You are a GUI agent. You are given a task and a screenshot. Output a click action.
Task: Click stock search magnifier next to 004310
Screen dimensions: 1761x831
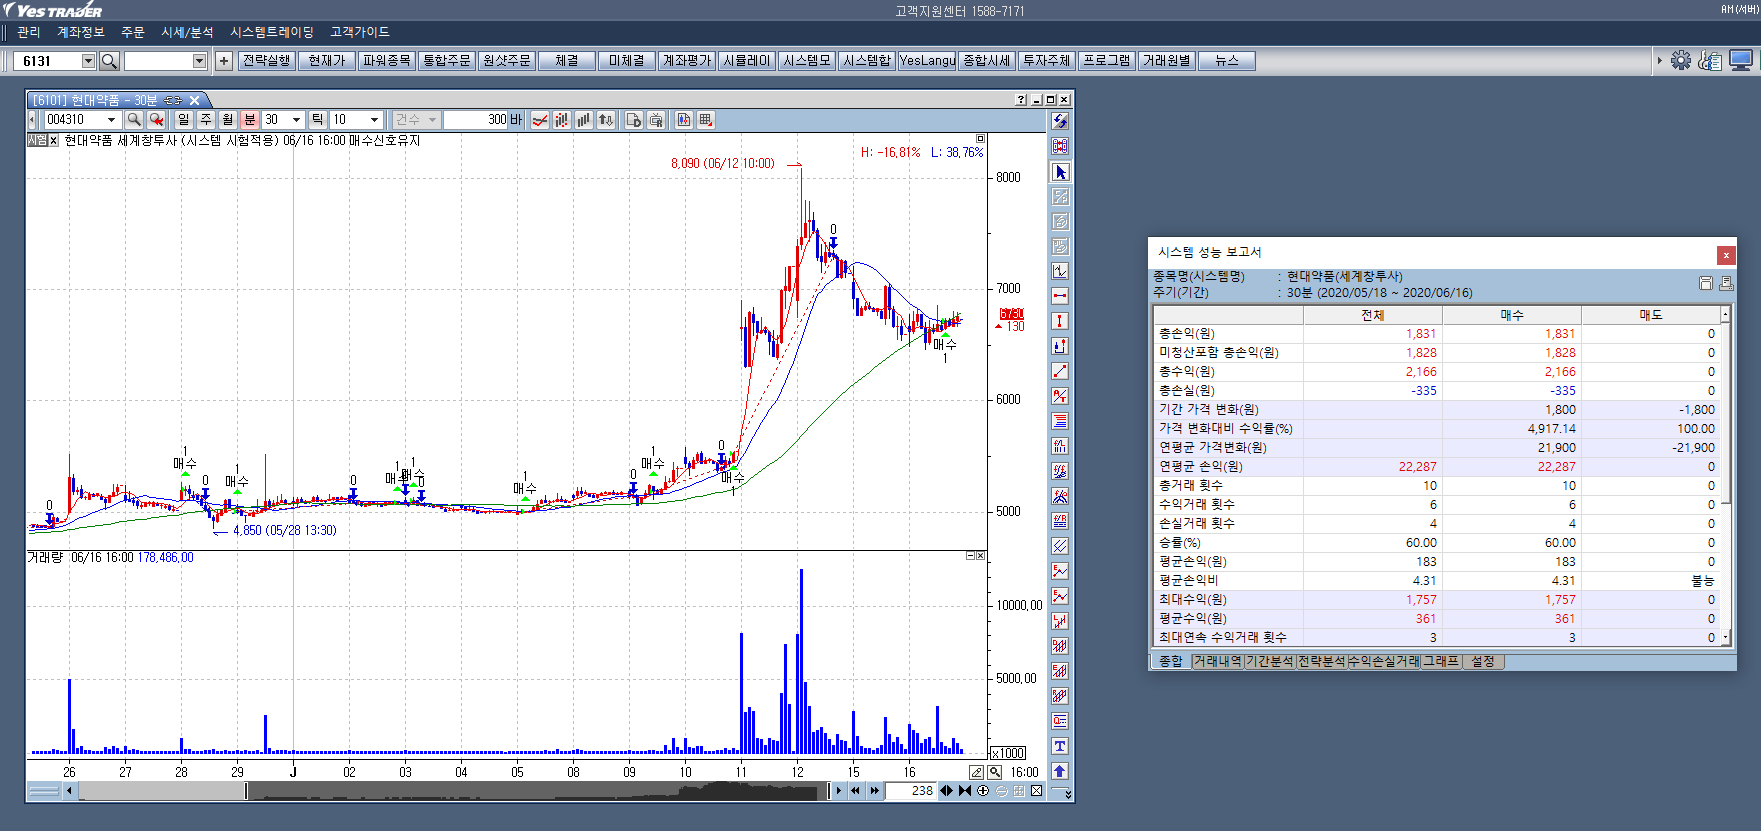134,120
